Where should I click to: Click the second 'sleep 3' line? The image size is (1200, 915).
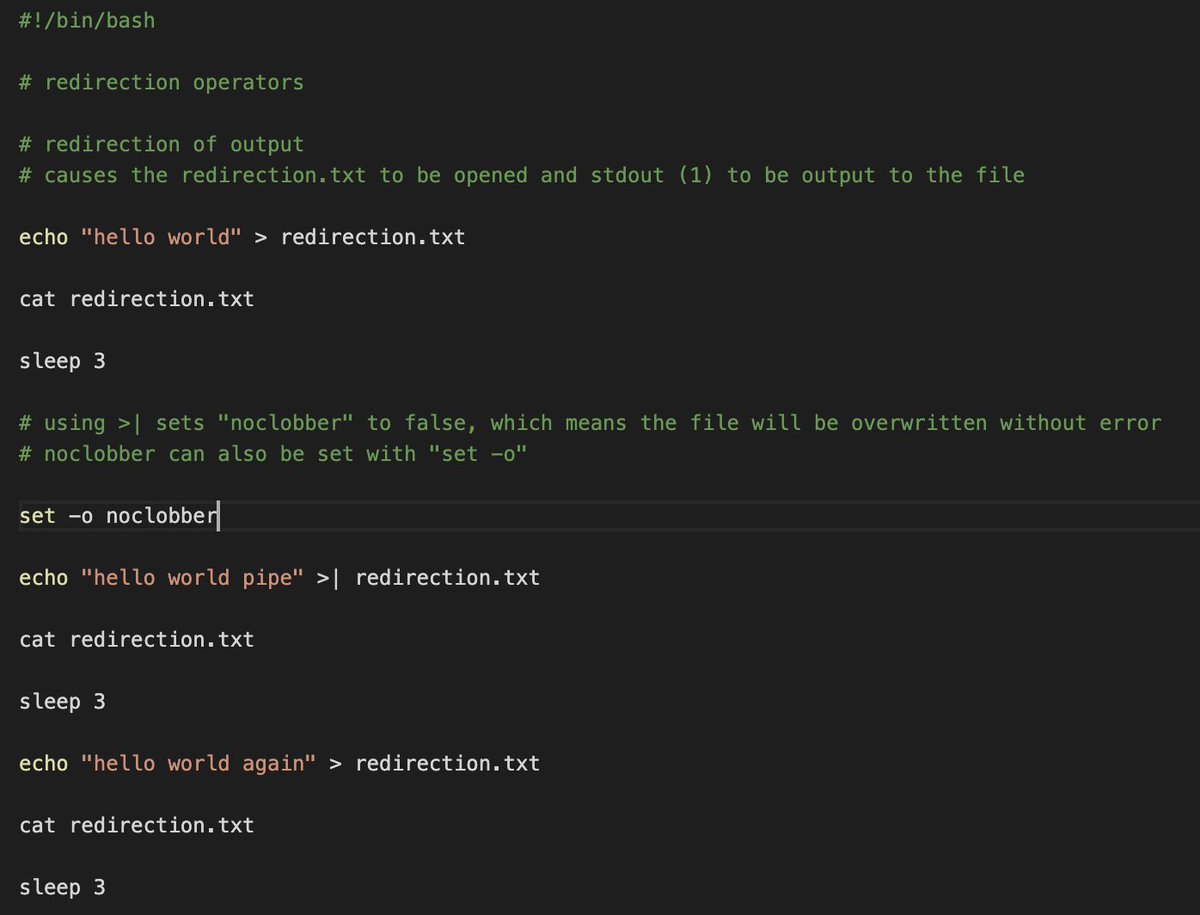click(x=62, y=702)
